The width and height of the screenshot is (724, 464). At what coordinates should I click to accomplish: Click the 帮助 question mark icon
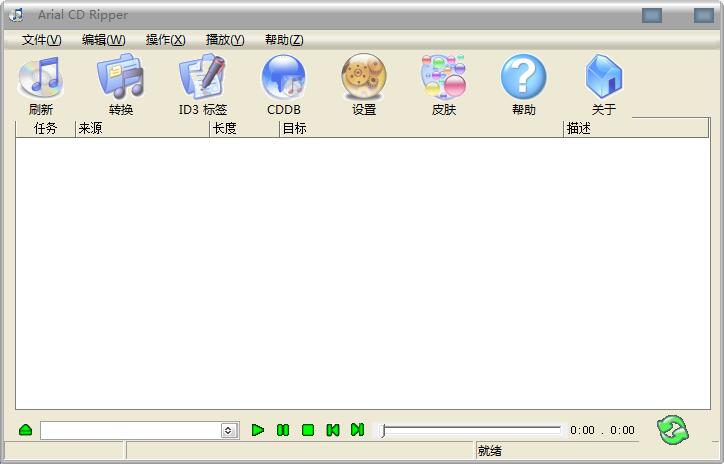click(x=524, y=85)
